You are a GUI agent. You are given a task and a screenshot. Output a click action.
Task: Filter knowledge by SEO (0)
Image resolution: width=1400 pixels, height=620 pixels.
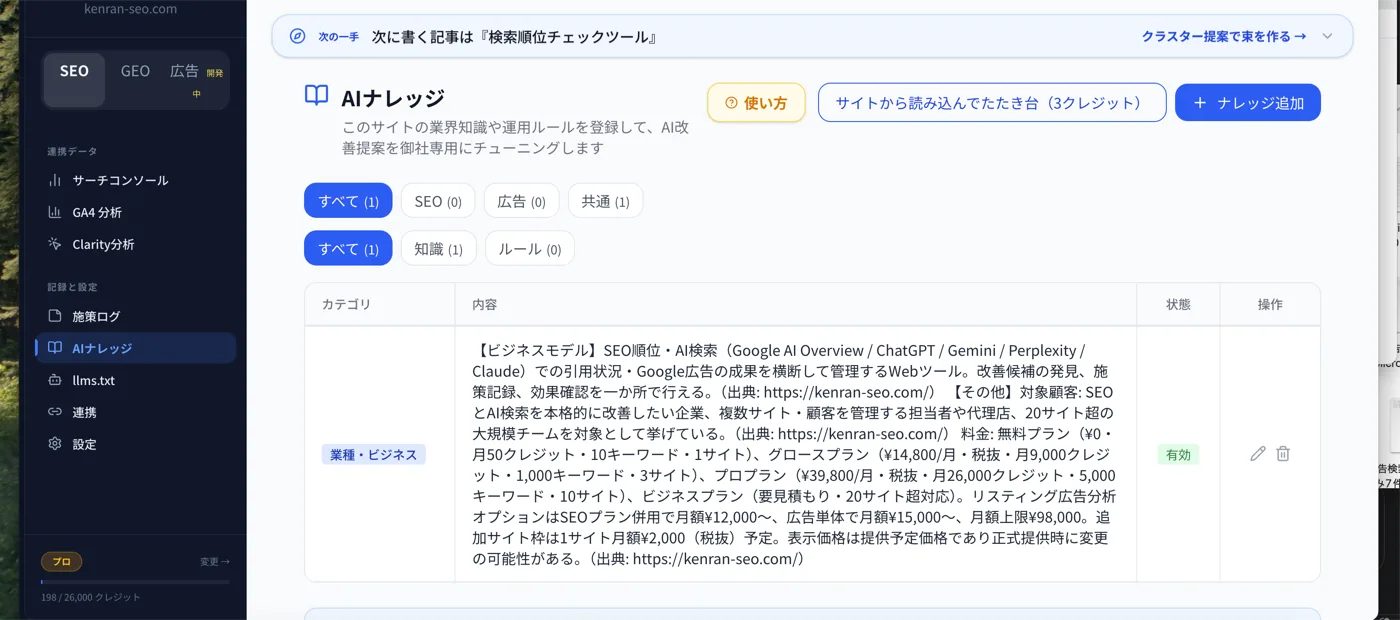437,201
